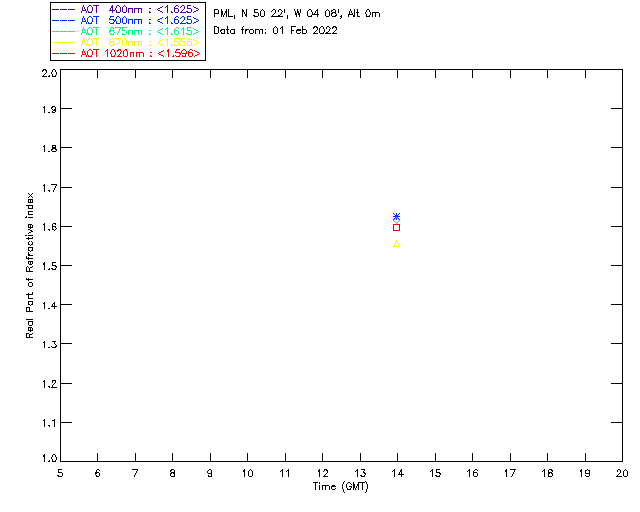This screenshot has width=640, height=512.
Task: Click the 'Real Part of Refractive Index' axis label
Action: click(x=31, y=263)
